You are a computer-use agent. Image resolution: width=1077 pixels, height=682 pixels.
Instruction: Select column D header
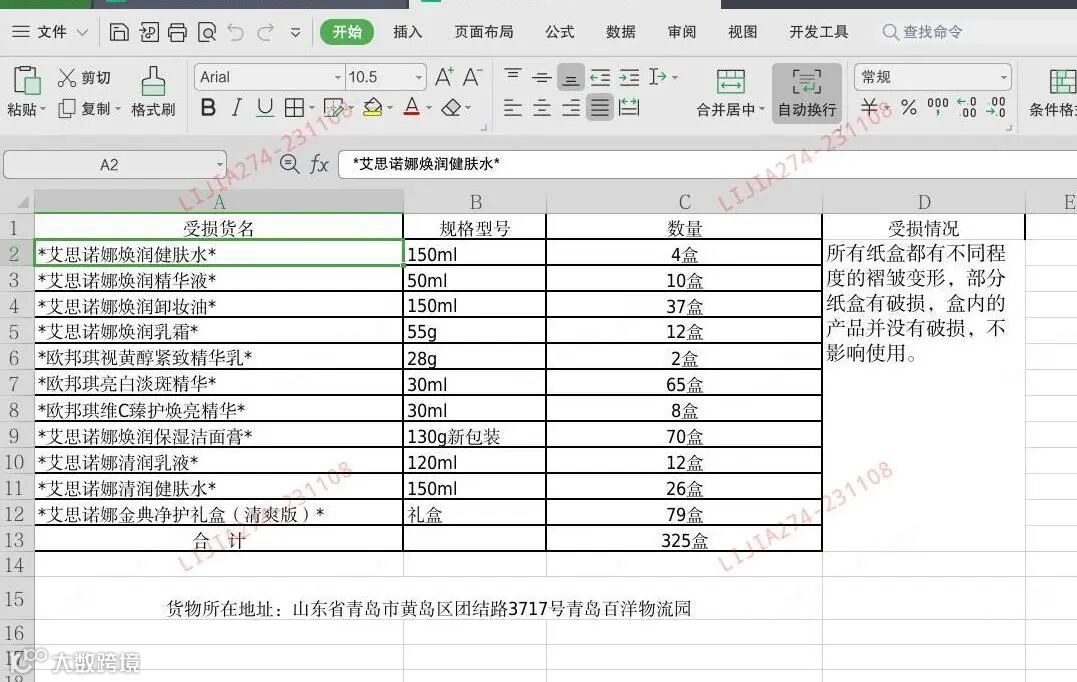pos(924,203)
